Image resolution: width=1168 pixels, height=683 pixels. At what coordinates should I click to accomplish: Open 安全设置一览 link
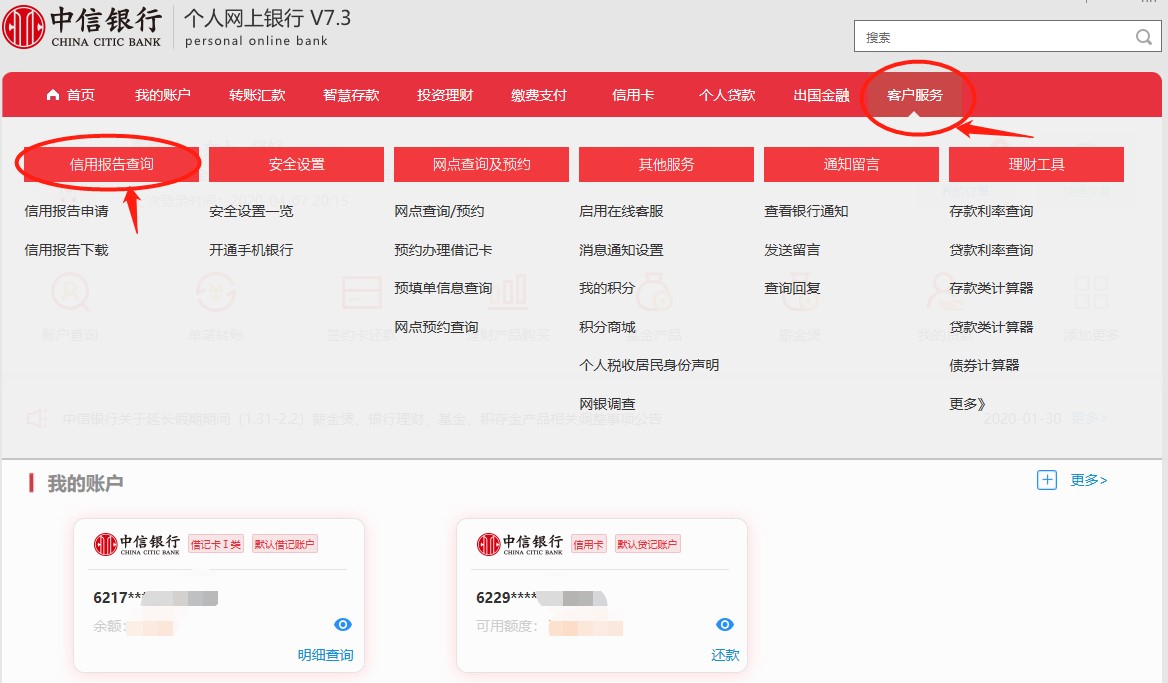(251, 211)
